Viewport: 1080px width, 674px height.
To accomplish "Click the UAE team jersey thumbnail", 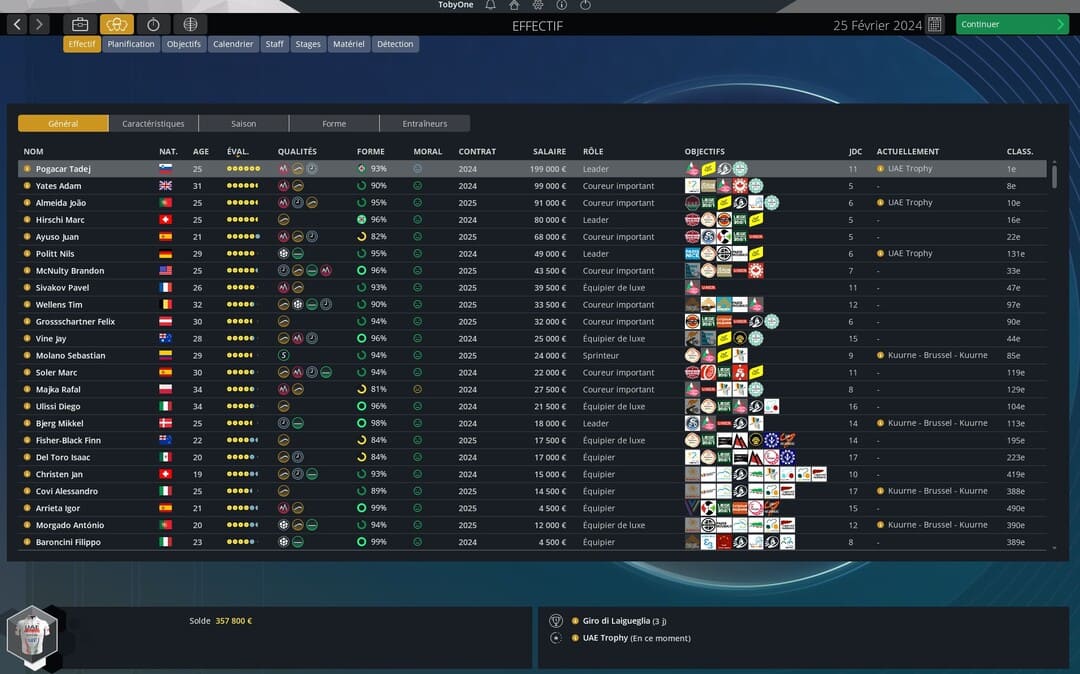I will [x=31, y=638].
